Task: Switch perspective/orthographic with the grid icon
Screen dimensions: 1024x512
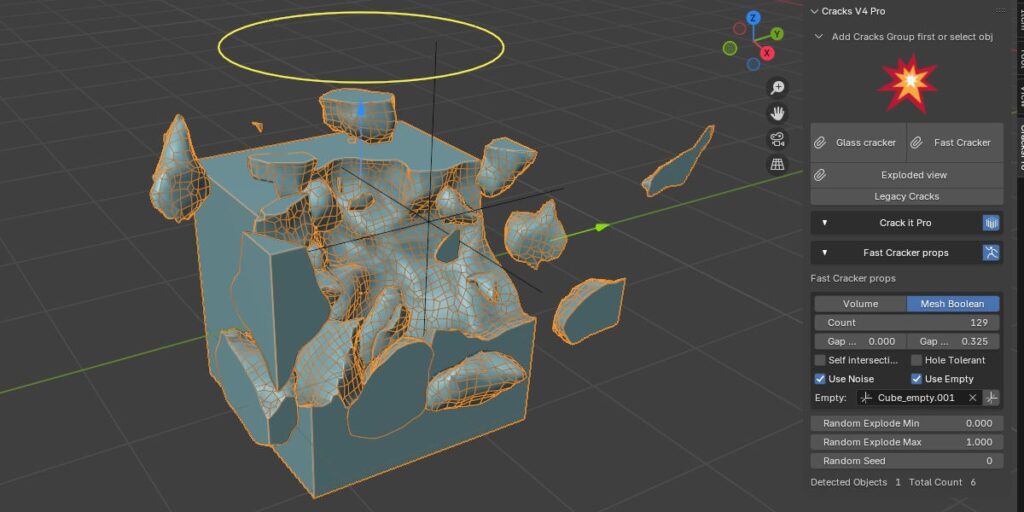Action: (x=777, y=164)
